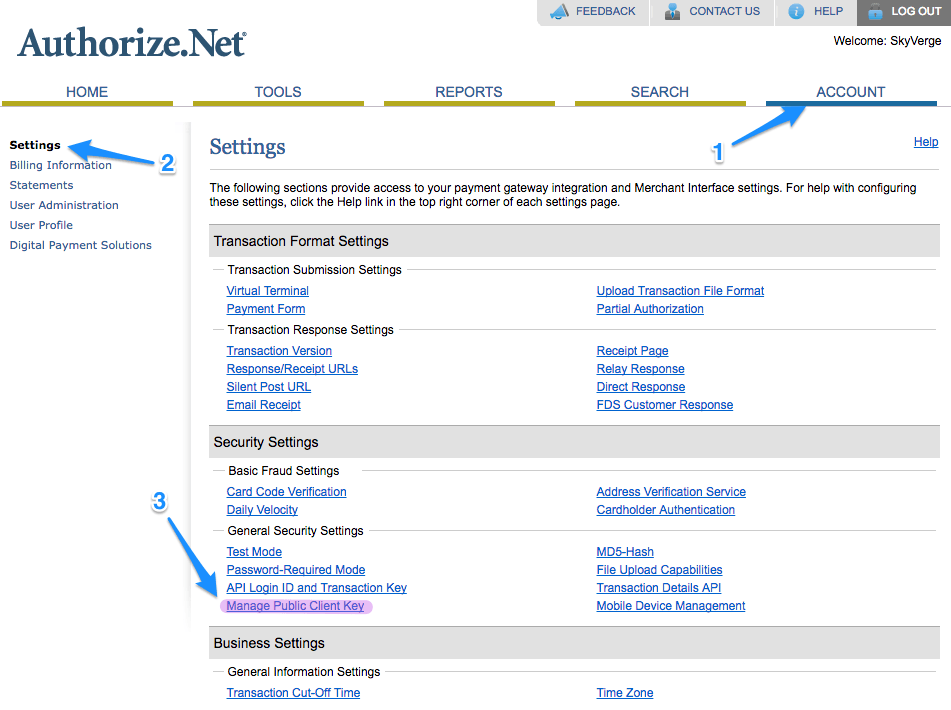Click the Help info icon

[x=796, y=12]
